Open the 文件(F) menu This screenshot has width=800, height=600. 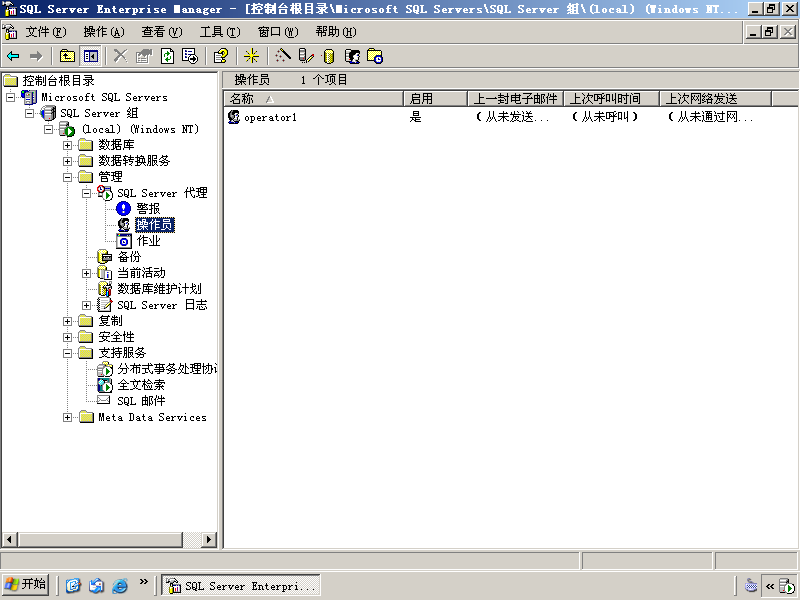point(45,32)
